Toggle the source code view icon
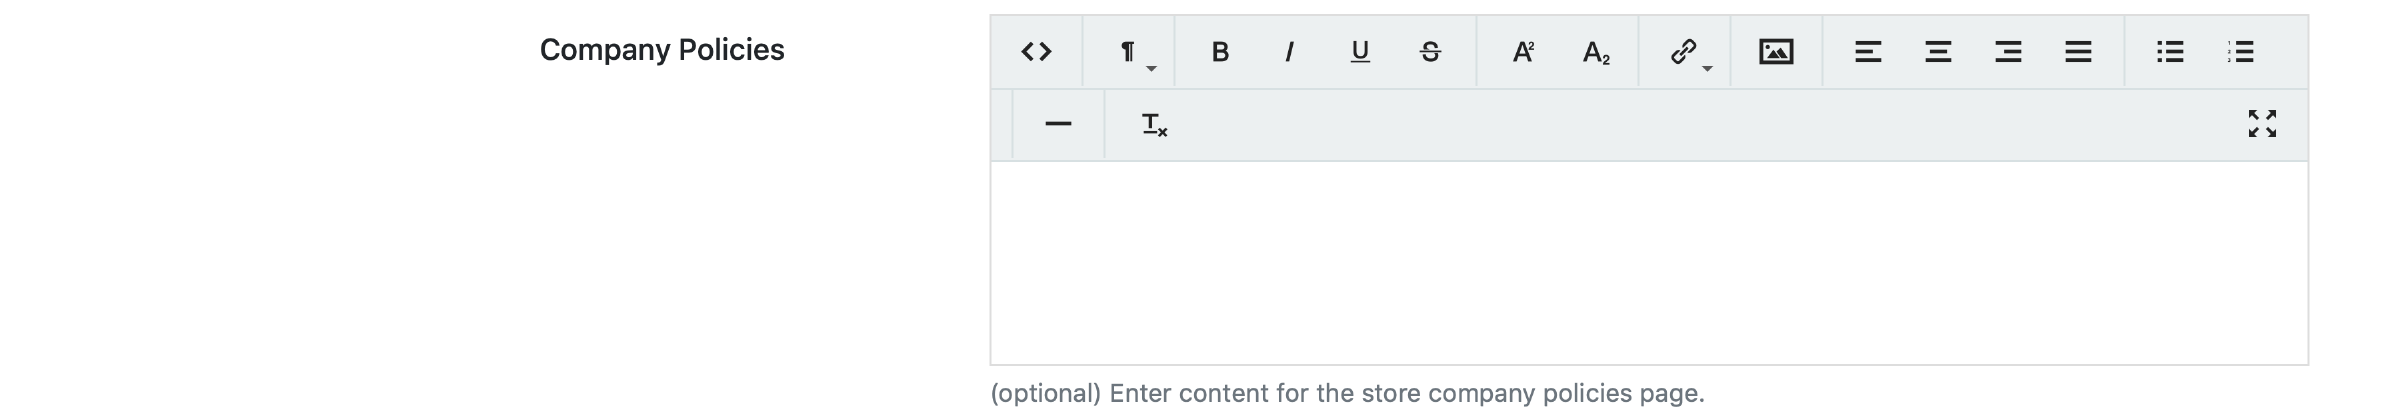This screenshot has height=413, width=2400. pyautogui.click(x=1036, y=52)
